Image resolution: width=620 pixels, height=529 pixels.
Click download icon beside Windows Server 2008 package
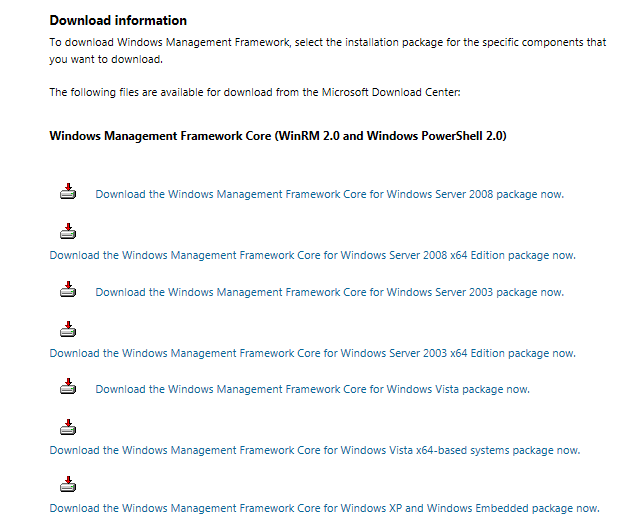[x=68, y=192]
